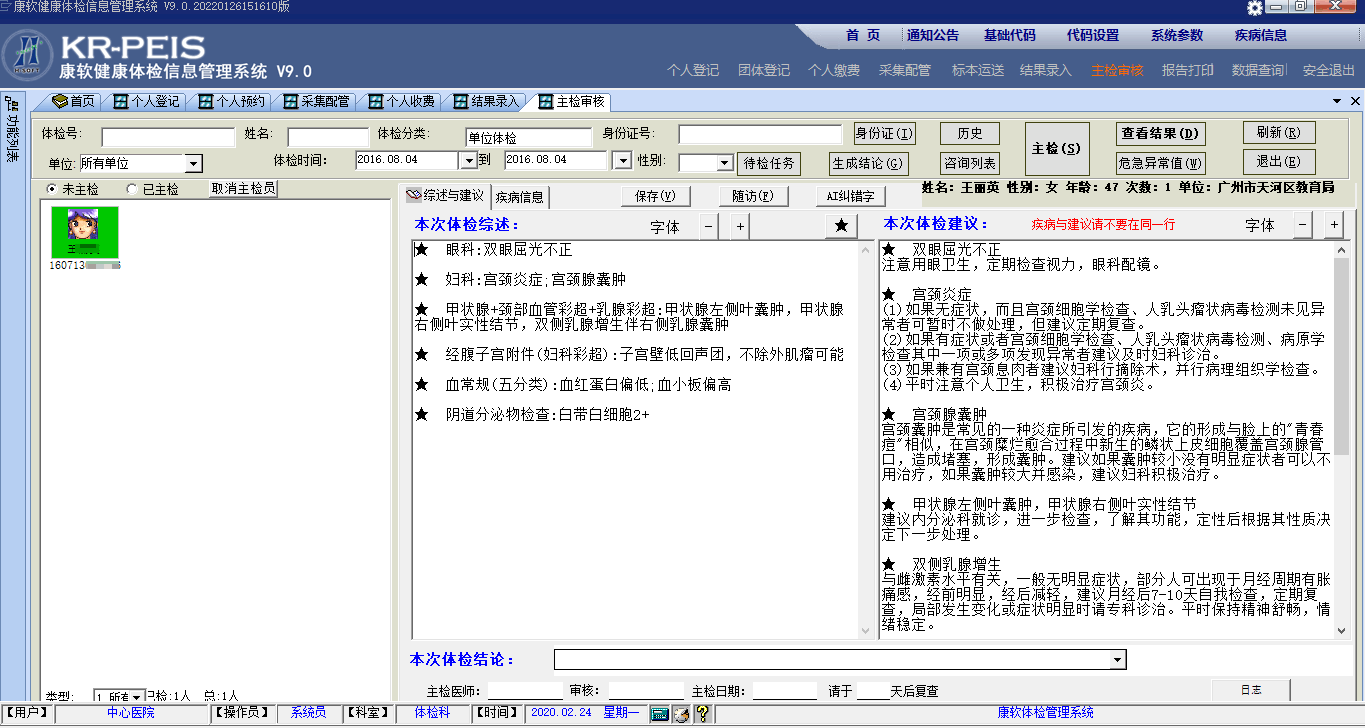This screenshot has width=1365, height=728.
Task: Click the disk icon beside the calculator
Action: point(681,713)
